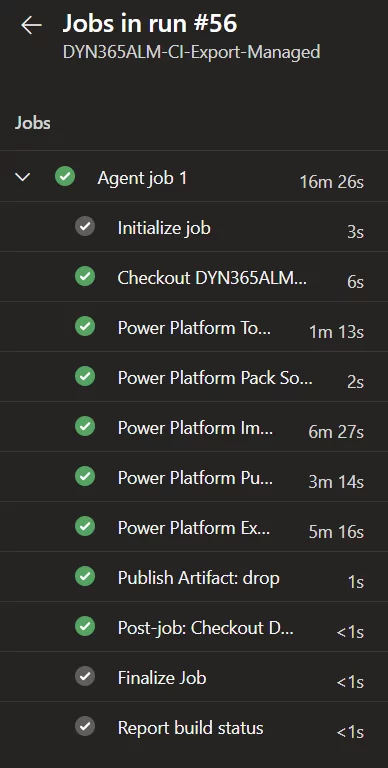This screenshot has width=388, height=768.
Task: Click the 6s duration on the Checkout row
Action: coord(355,282)
